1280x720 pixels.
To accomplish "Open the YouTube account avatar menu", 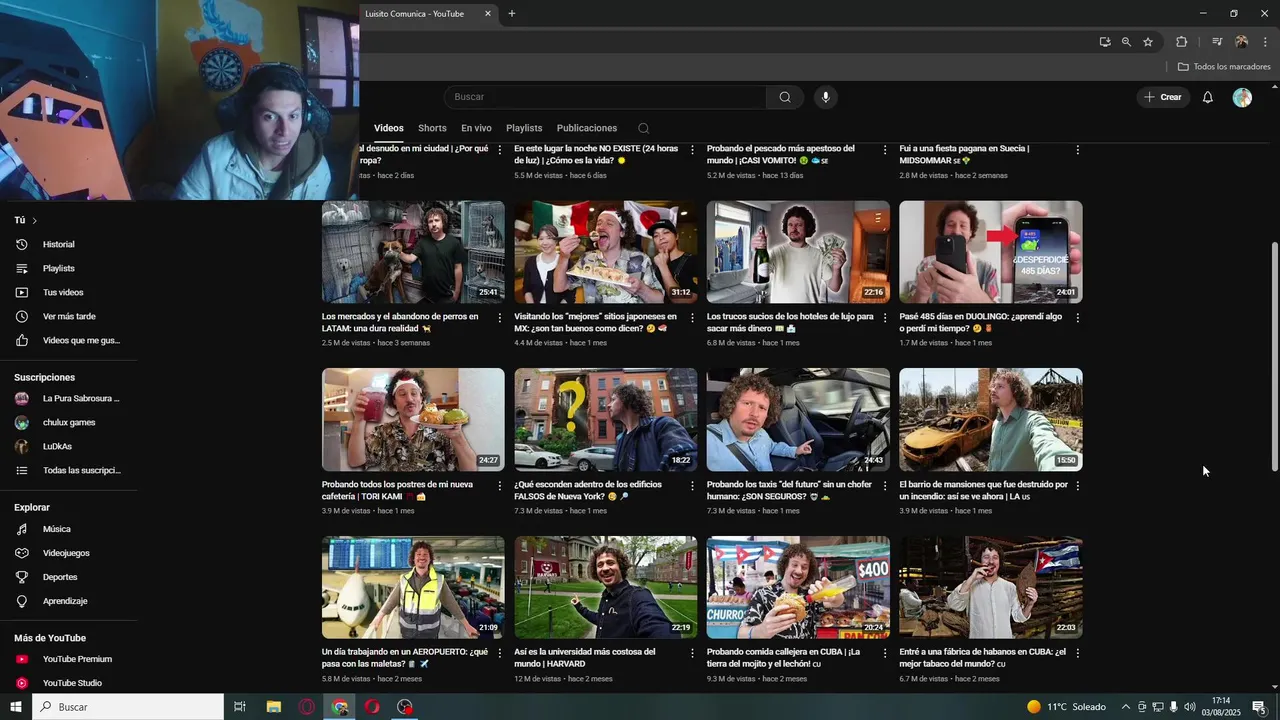I will tap(1242, 97).
